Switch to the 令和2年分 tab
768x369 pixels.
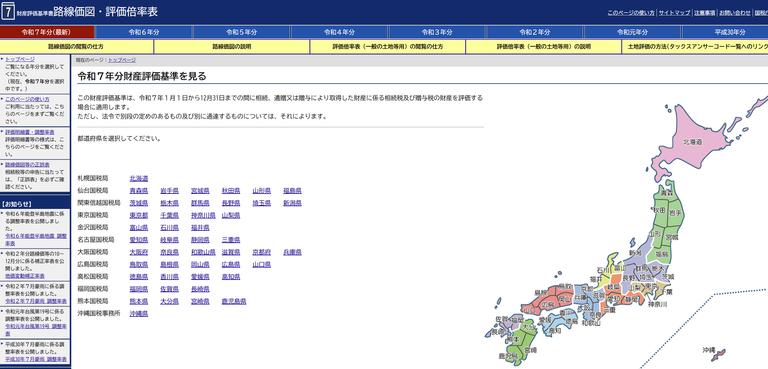[x=535, y=32]
